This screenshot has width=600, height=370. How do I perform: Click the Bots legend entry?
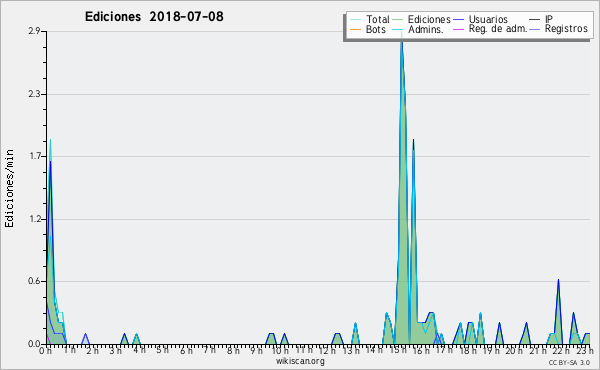(368, 29)
